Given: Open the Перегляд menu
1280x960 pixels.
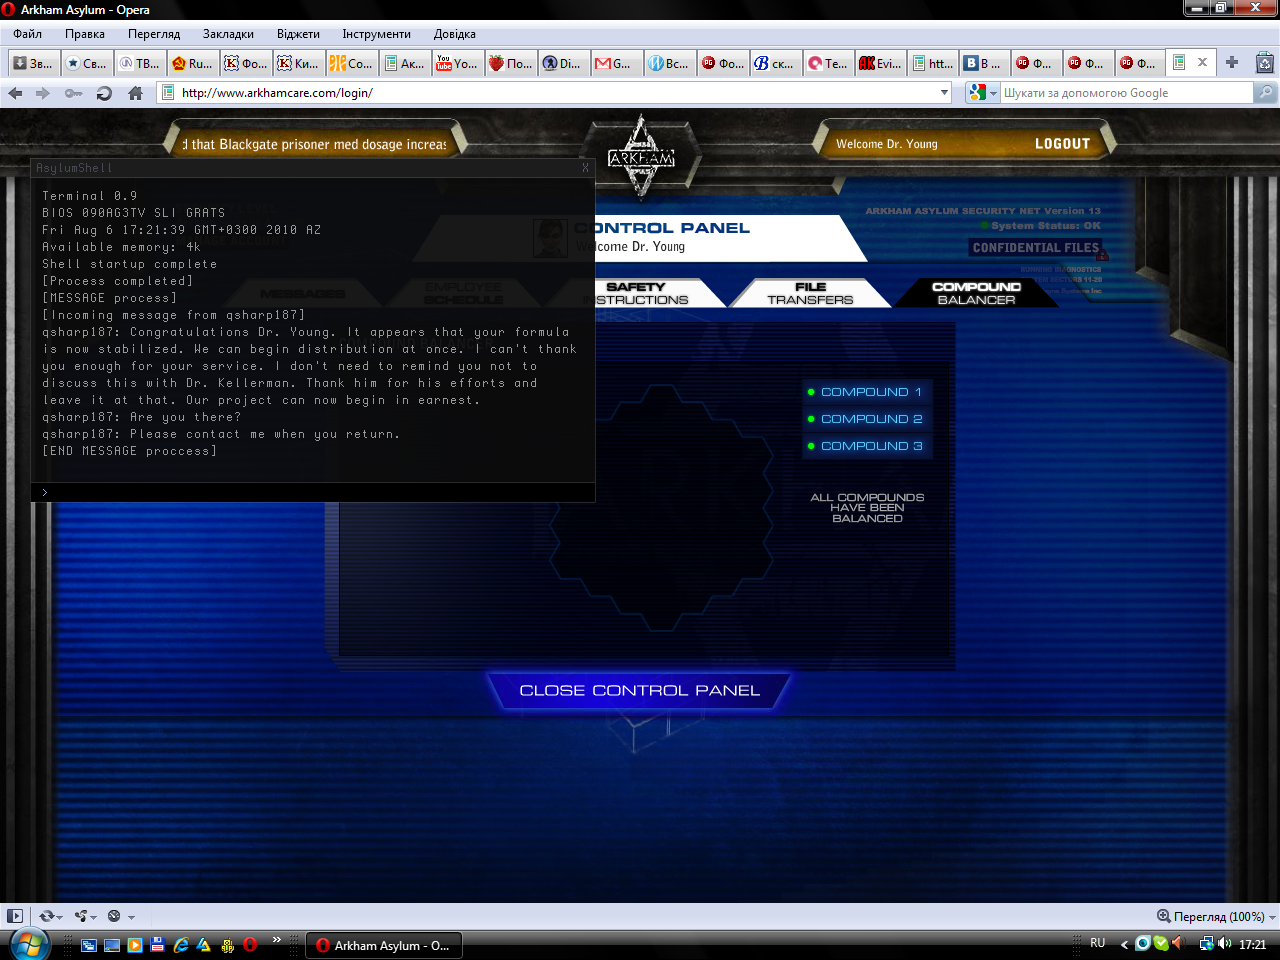Looking at the screenshot, I should pyautogui.click(x=154, y=34).
